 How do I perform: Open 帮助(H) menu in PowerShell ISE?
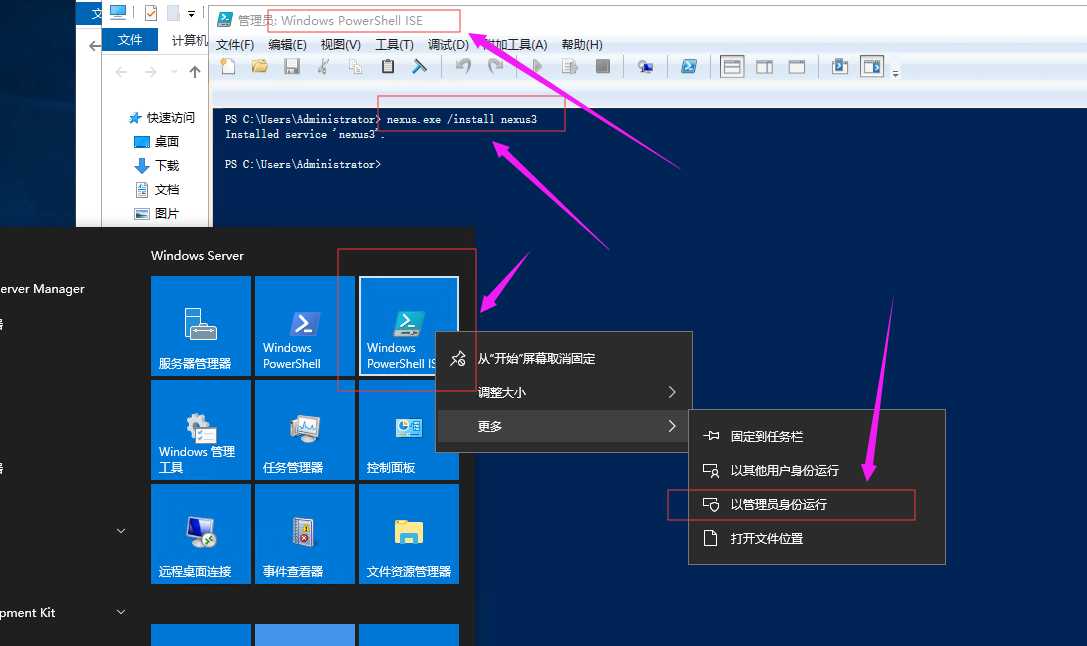(x=582, y=45)
